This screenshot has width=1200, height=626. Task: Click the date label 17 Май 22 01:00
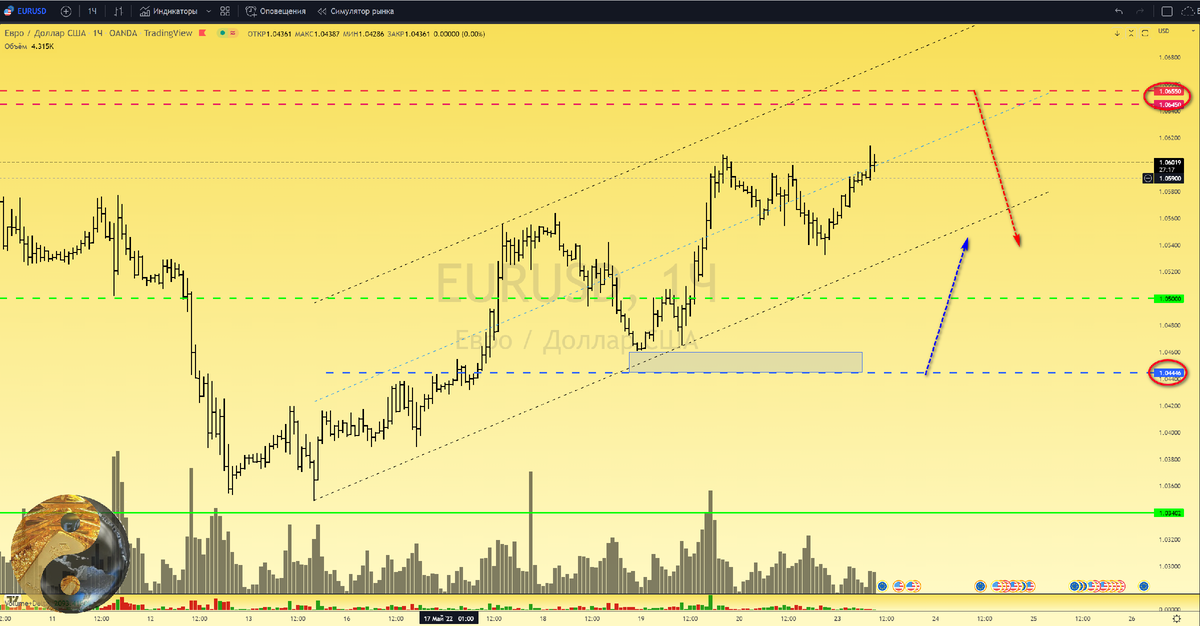(x=447, y=619)
